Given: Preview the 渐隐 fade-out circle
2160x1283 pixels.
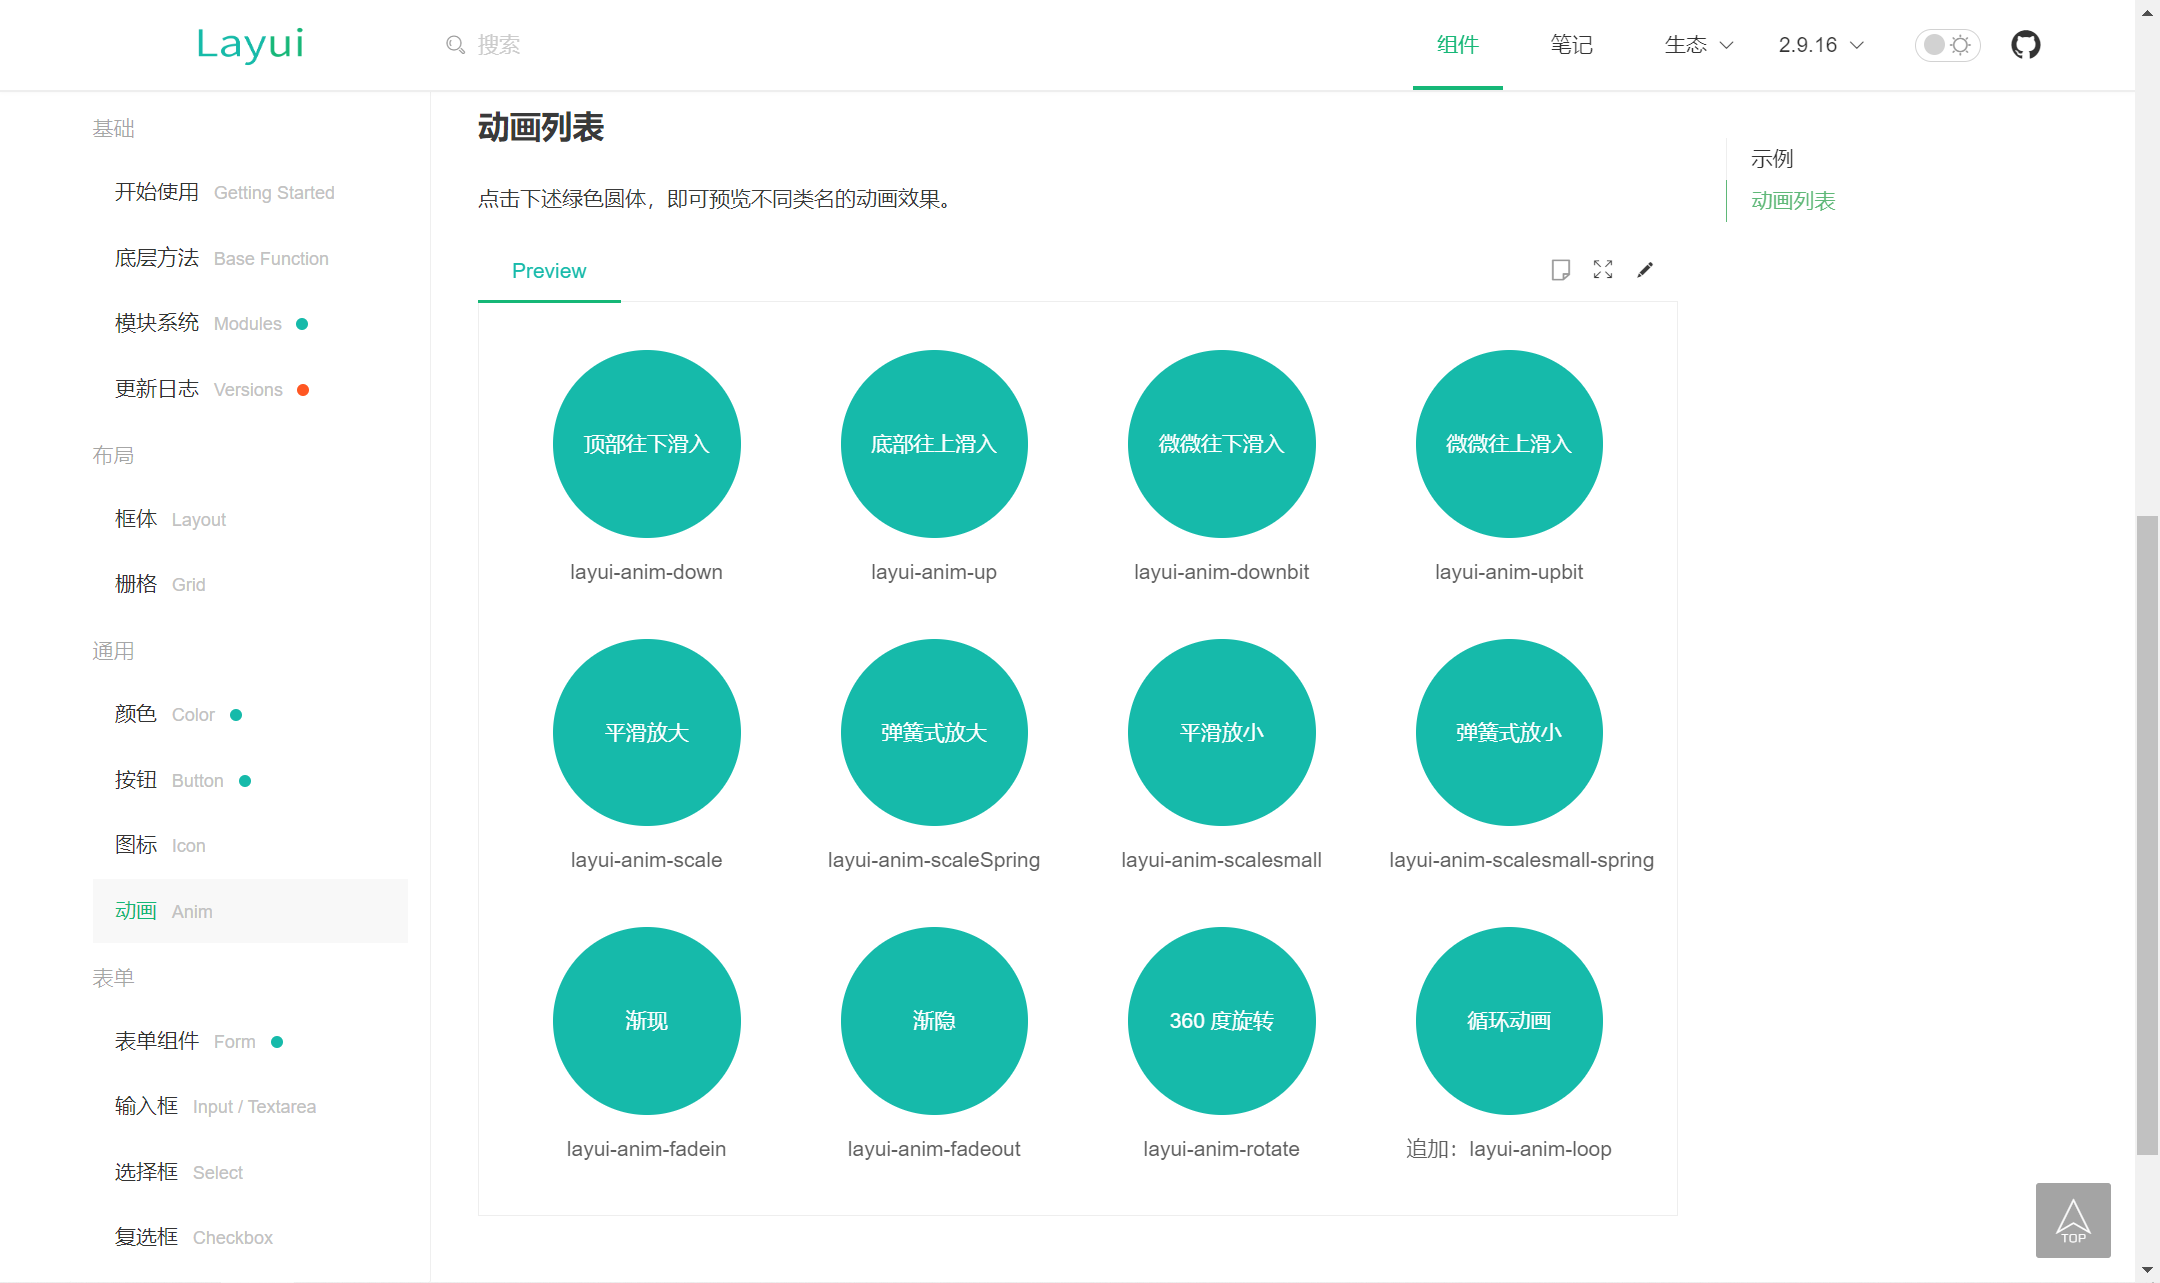Looking at the screenshot, I should click(934, 1021).
